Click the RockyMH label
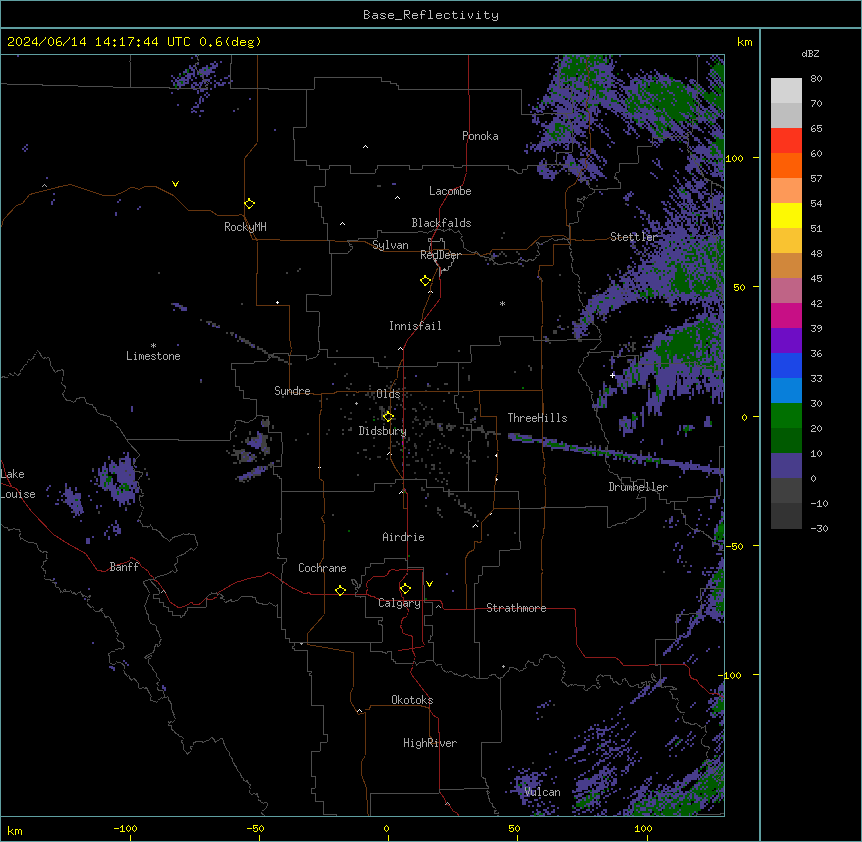Viewport: 862px width, 842px height. [x=245, y=227]
